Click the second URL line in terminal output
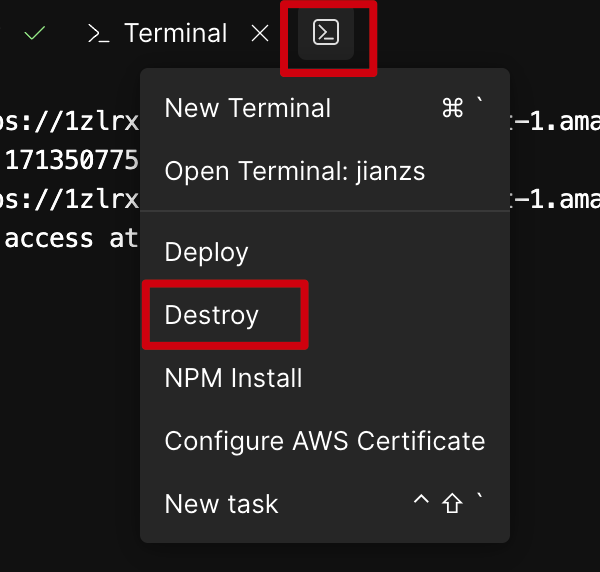600x572 pixels. pos(70,199)
